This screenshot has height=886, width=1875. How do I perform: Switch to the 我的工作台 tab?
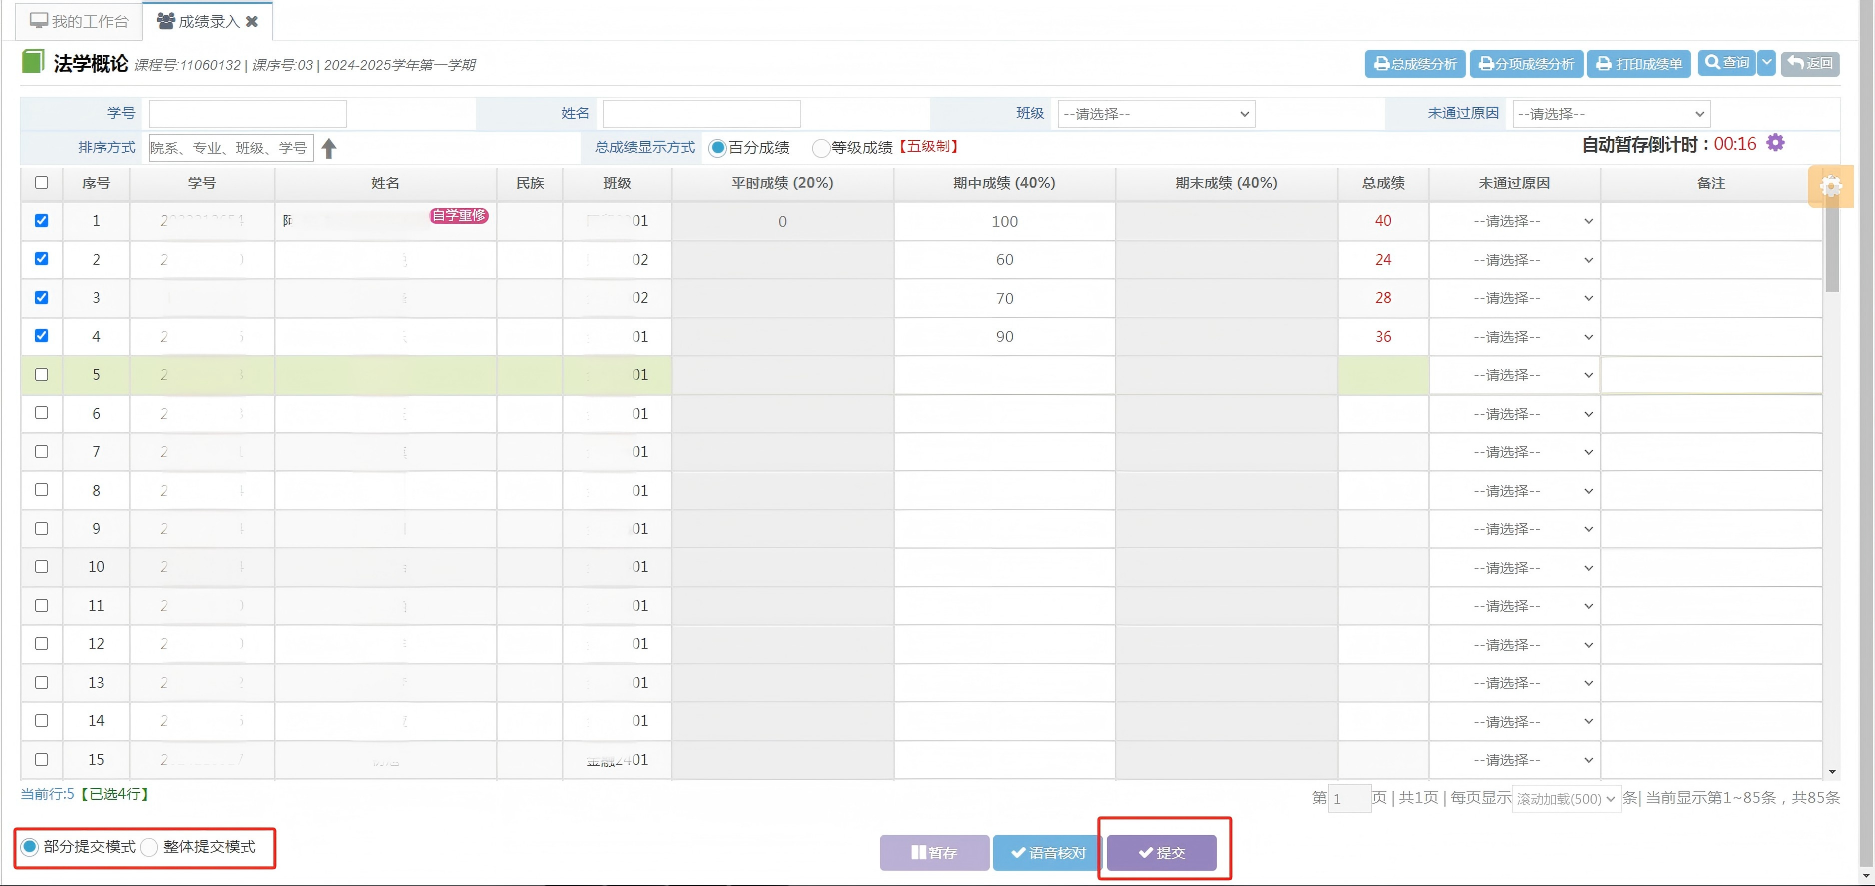click(80, 21)
